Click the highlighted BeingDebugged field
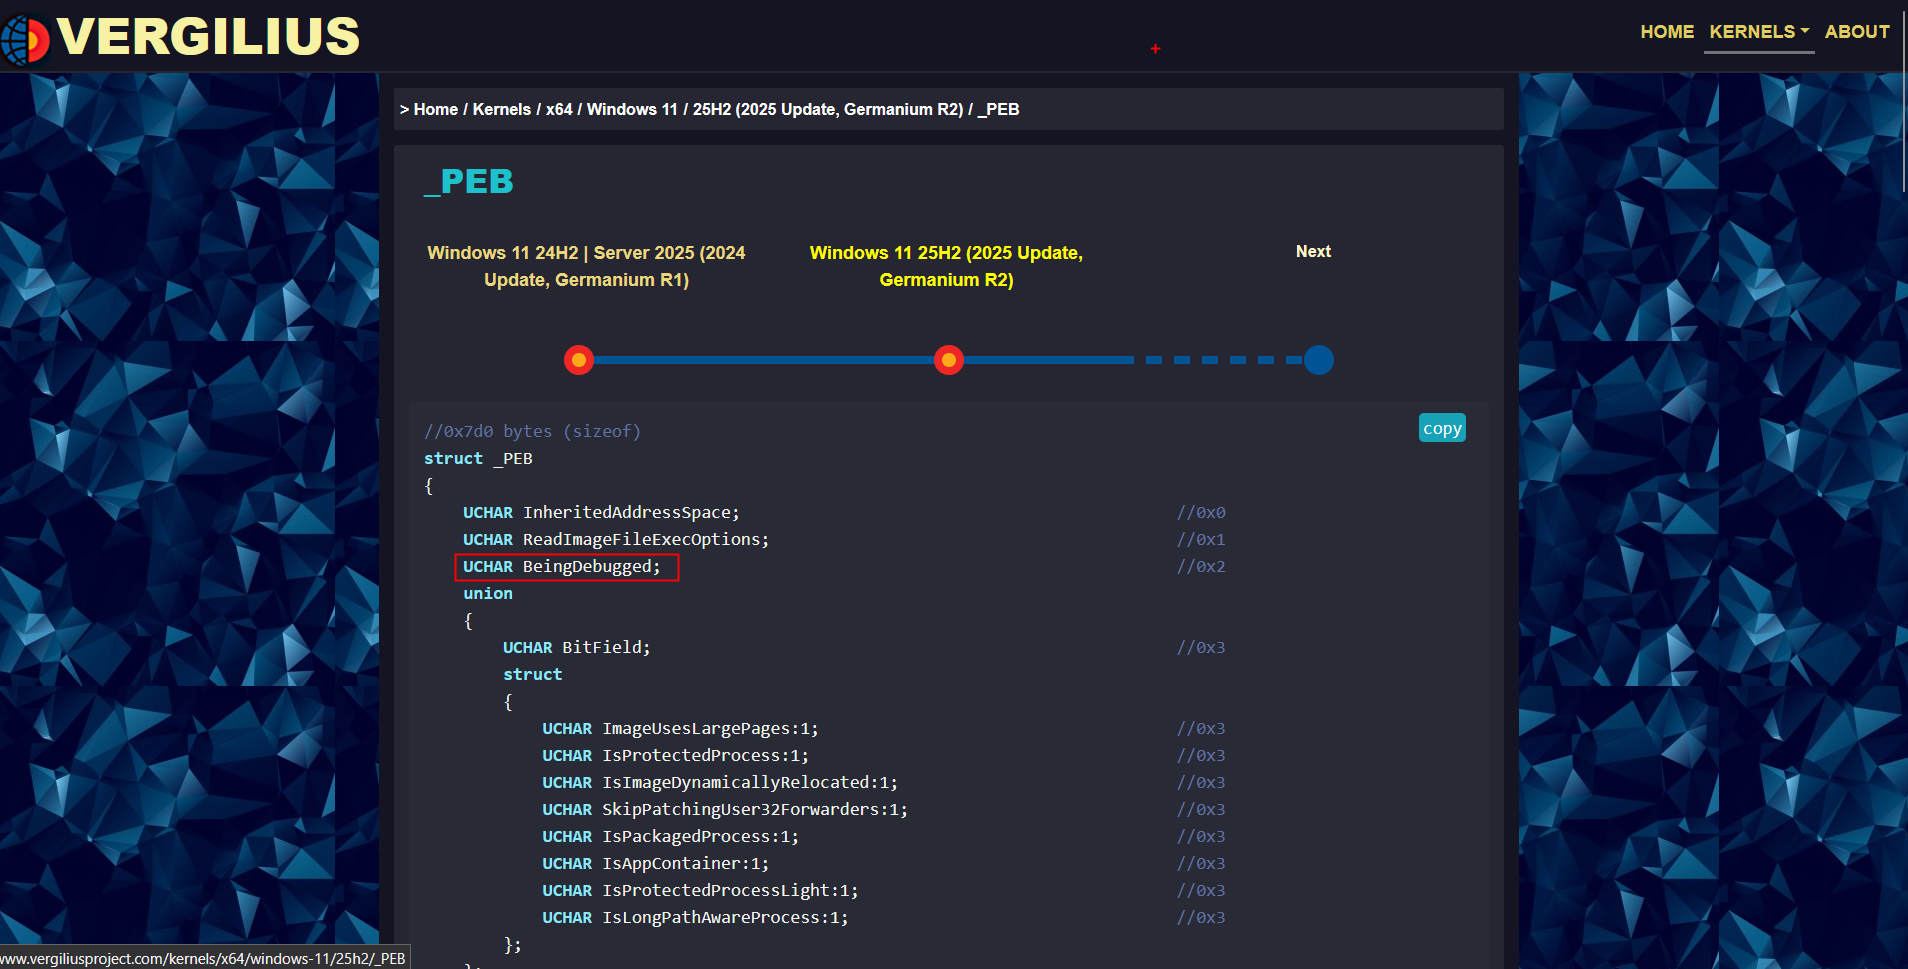1908x969 pixels. point(566,567)
